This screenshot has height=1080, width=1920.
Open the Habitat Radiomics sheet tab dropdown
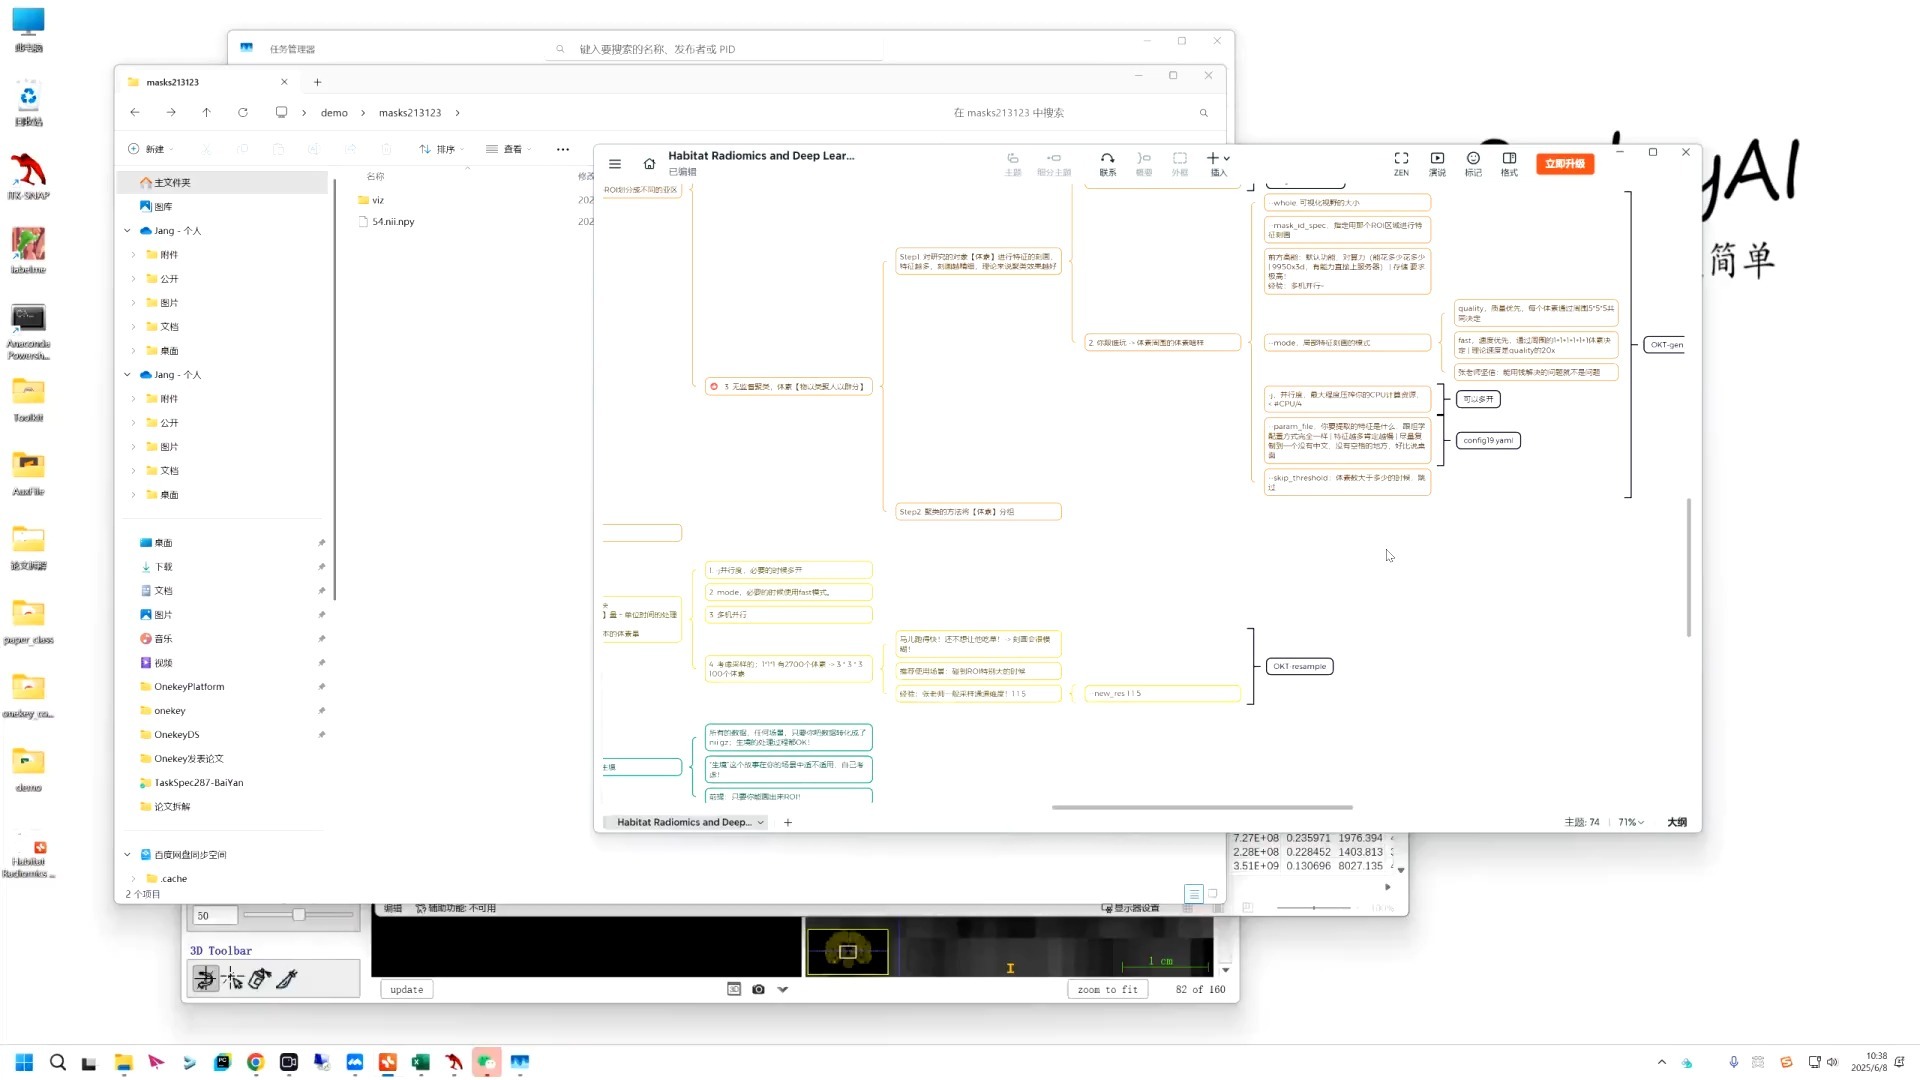coord(761,822)
